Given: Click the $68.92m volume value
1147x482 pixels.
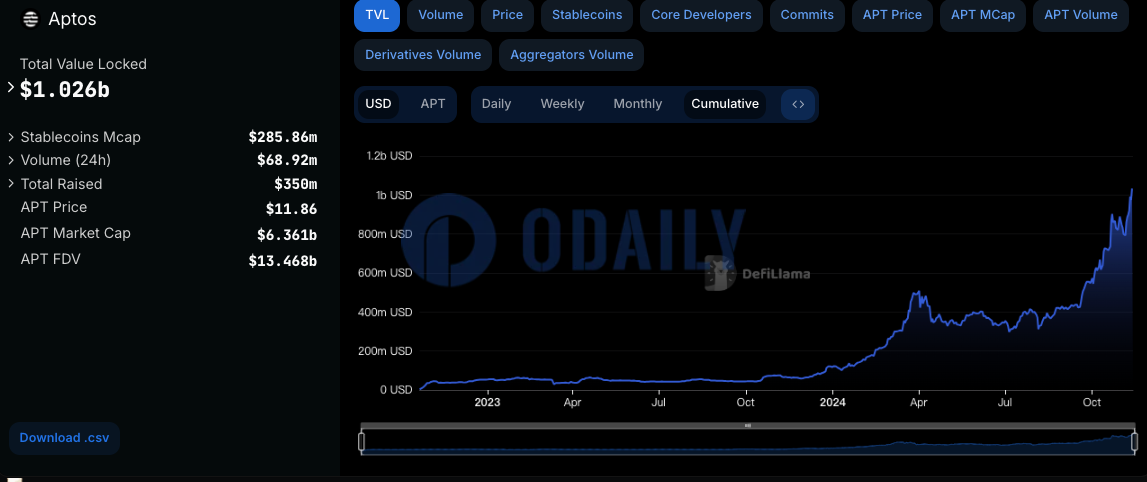Looking at the screenshot, I should pos(287,159).
